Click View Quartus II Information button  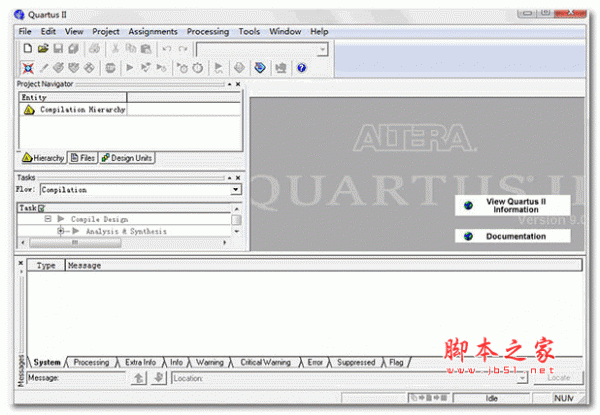coord(512,205)
